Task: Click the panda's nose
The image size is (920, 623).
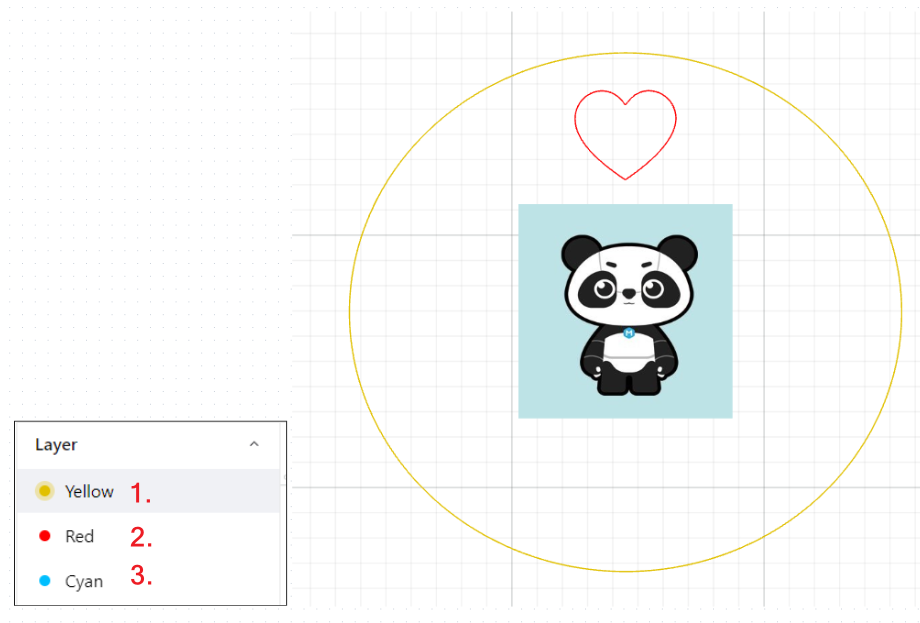Action: pos(629,292)
